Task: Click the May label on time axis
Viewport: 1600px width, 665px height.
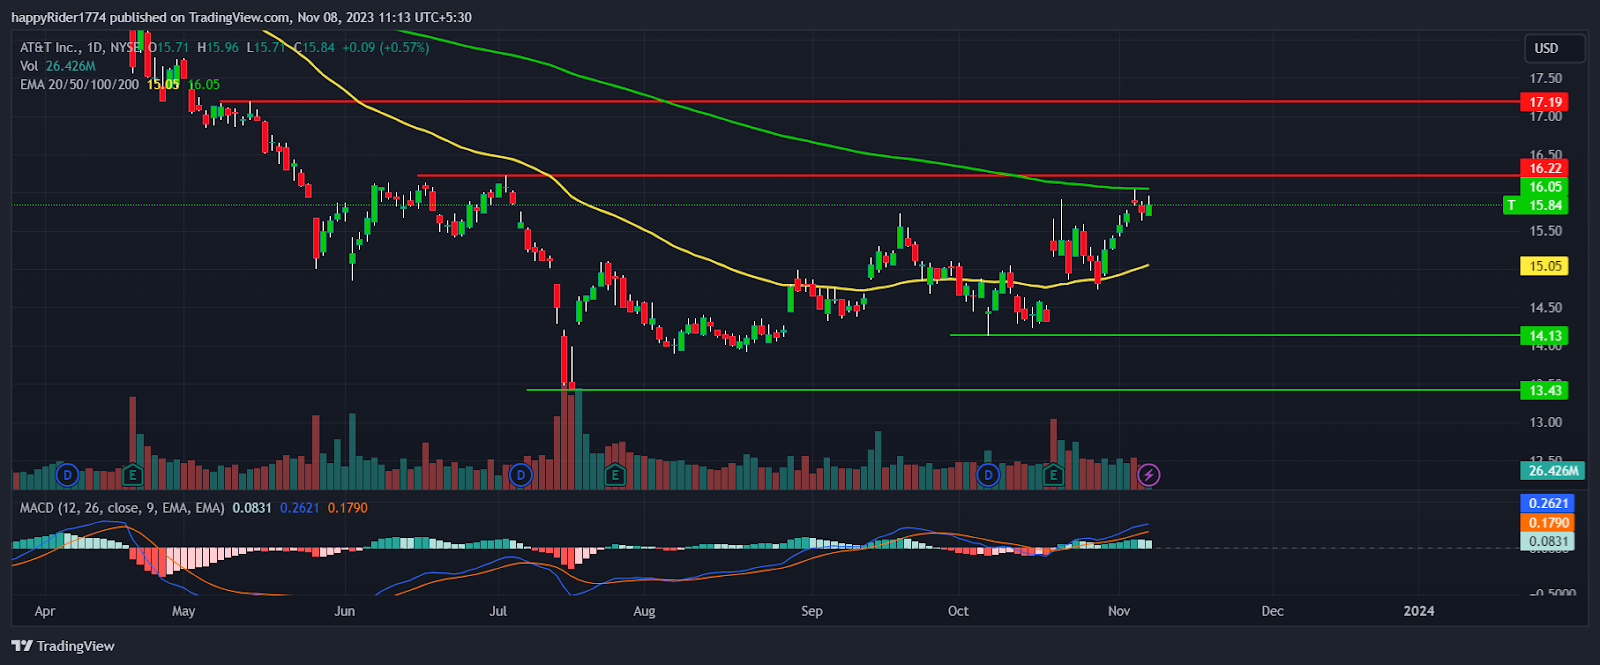Action: coord(184,611)
